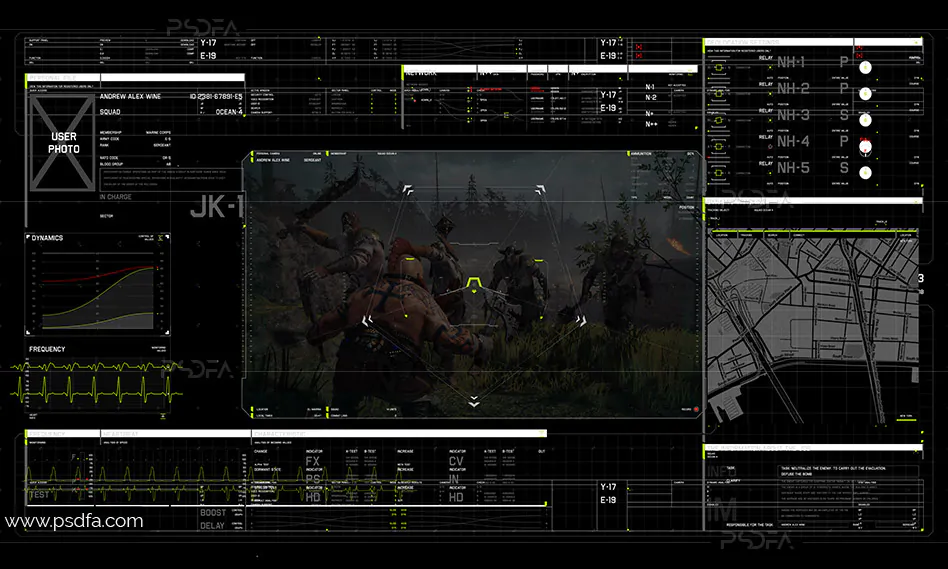948x569 pixels.
Task: Switch to the HEARTBEAT tab
Action: [x=175, y=434]
